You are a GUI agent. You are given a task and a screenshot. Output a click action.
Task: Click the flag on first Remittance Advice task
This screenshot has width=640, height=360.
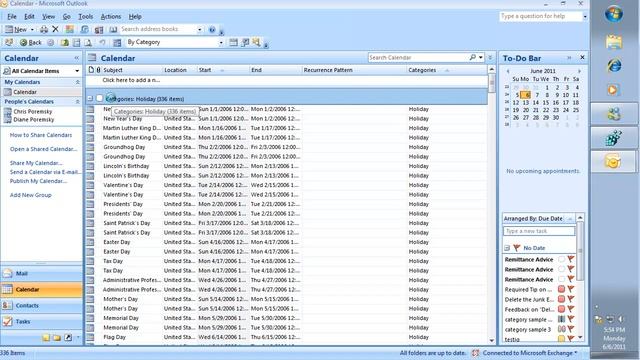click(571, 259)
